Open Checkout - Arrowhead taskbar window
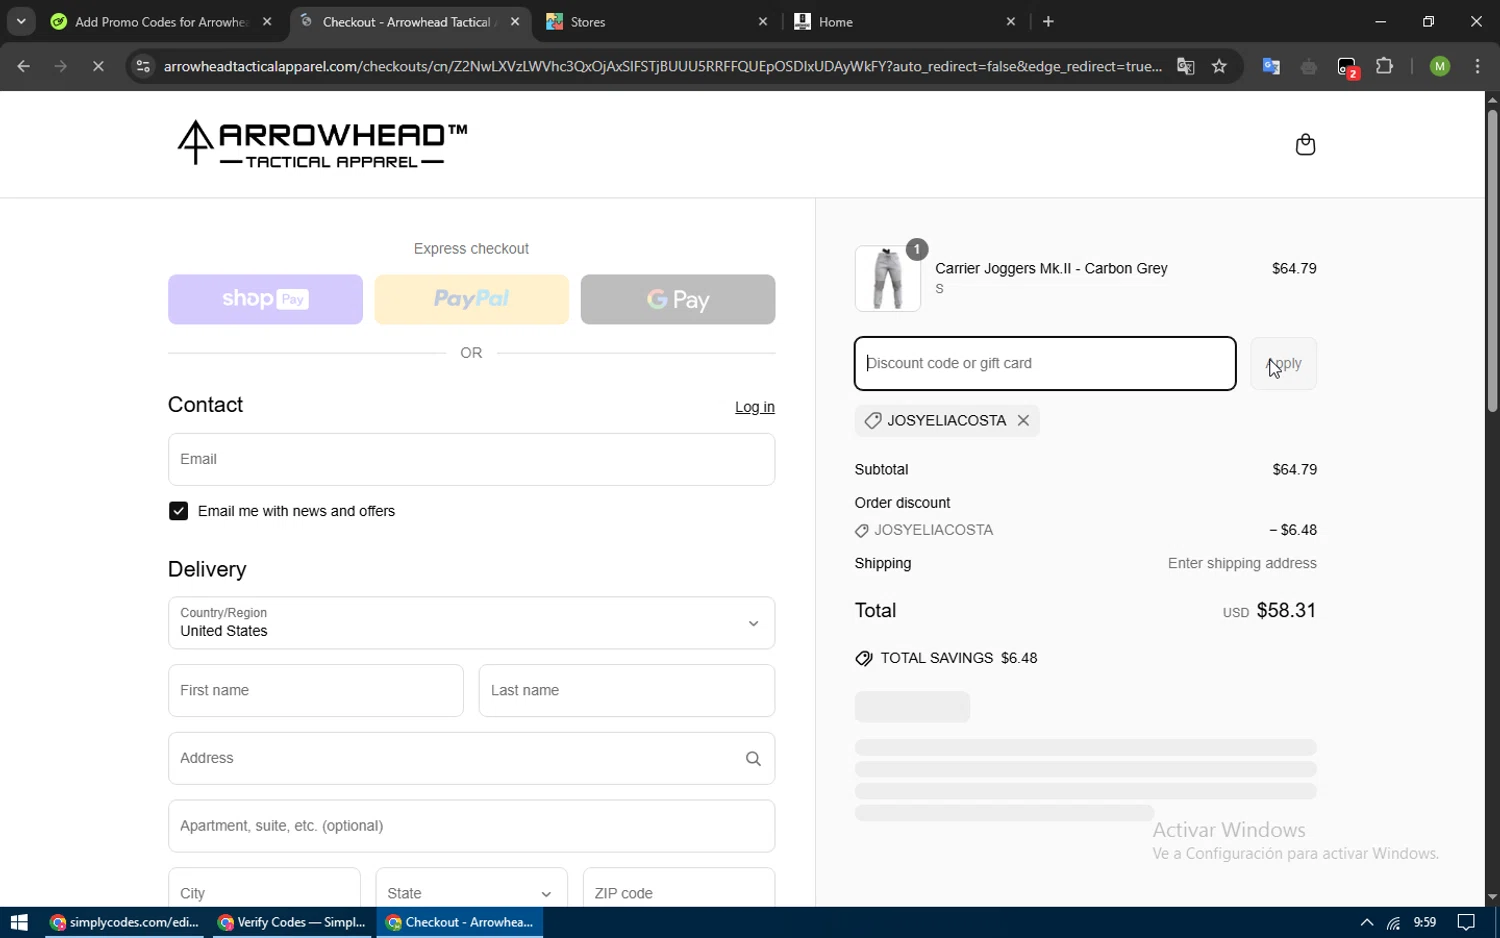The height and width of the screenshot is (938, 1500). (x=460, y=923)
